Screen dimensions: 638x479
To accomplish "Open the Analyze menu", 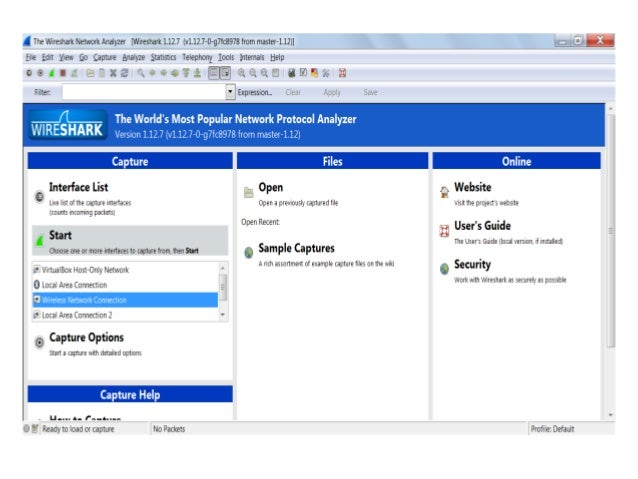I will [x=133, y=57].
